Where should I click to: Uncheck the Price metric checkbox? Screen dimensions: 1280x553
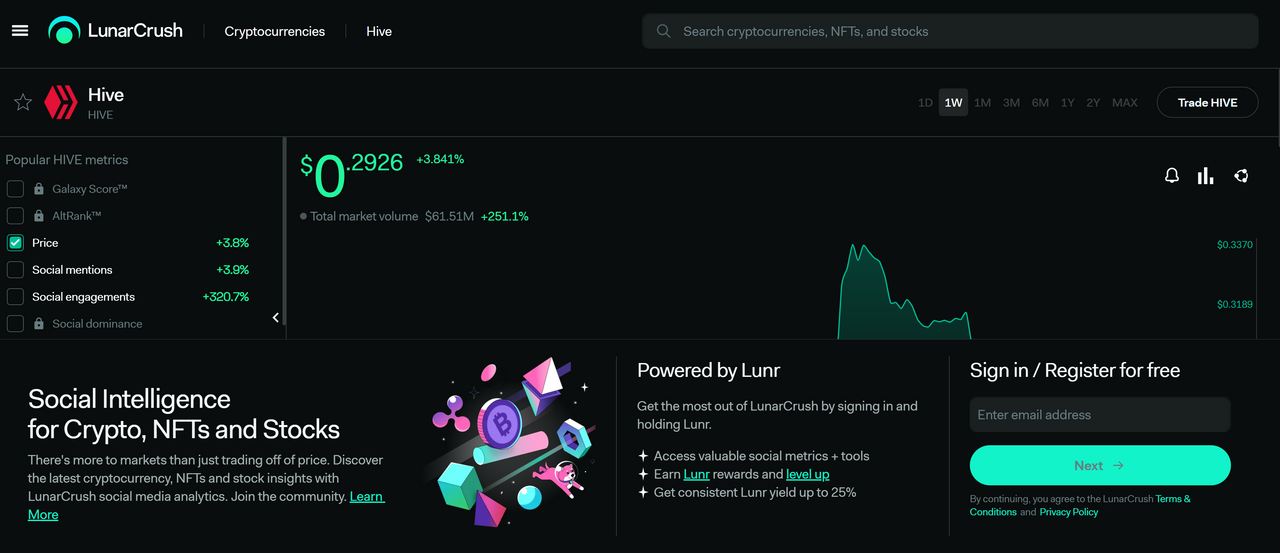[15, 243]
